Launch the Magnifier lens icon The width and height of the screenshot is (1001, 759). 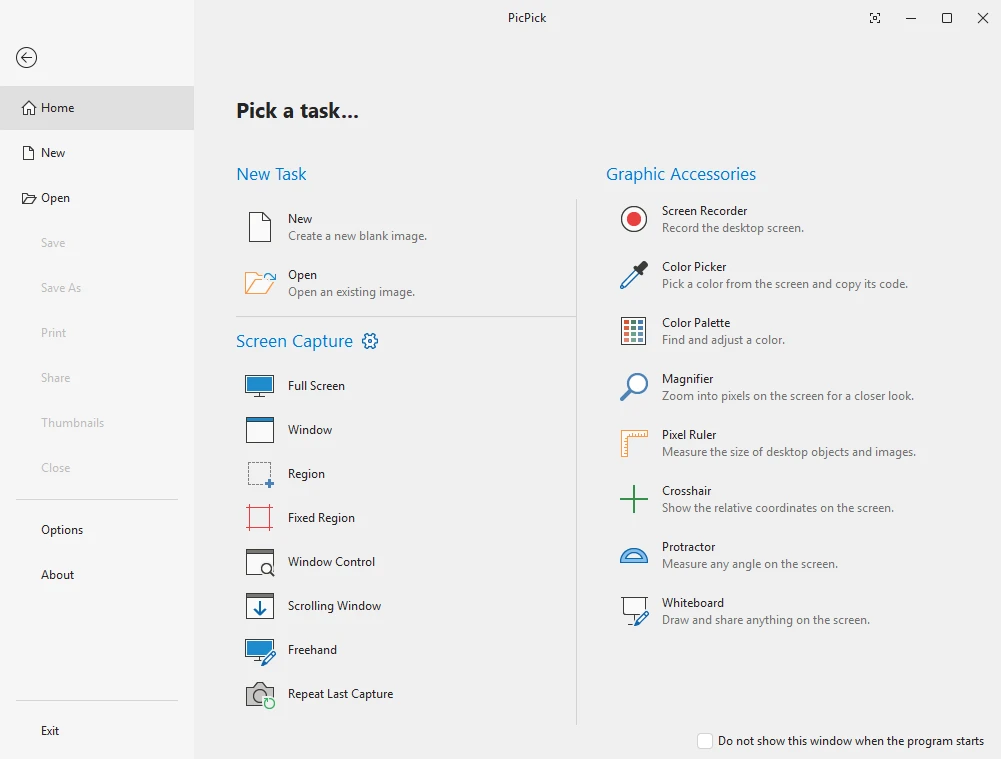[x=634, y=387]
